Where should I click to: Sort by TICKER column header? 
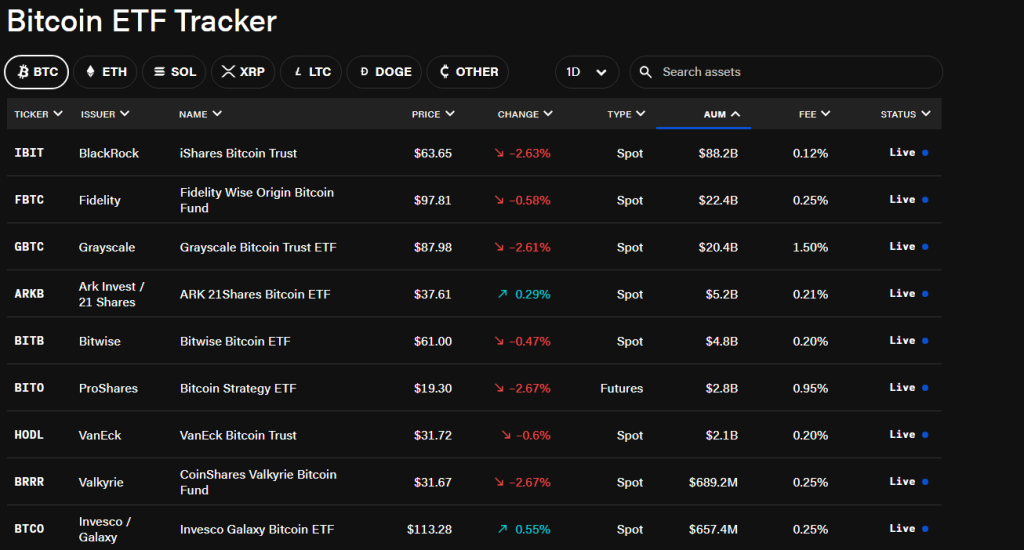38,114
